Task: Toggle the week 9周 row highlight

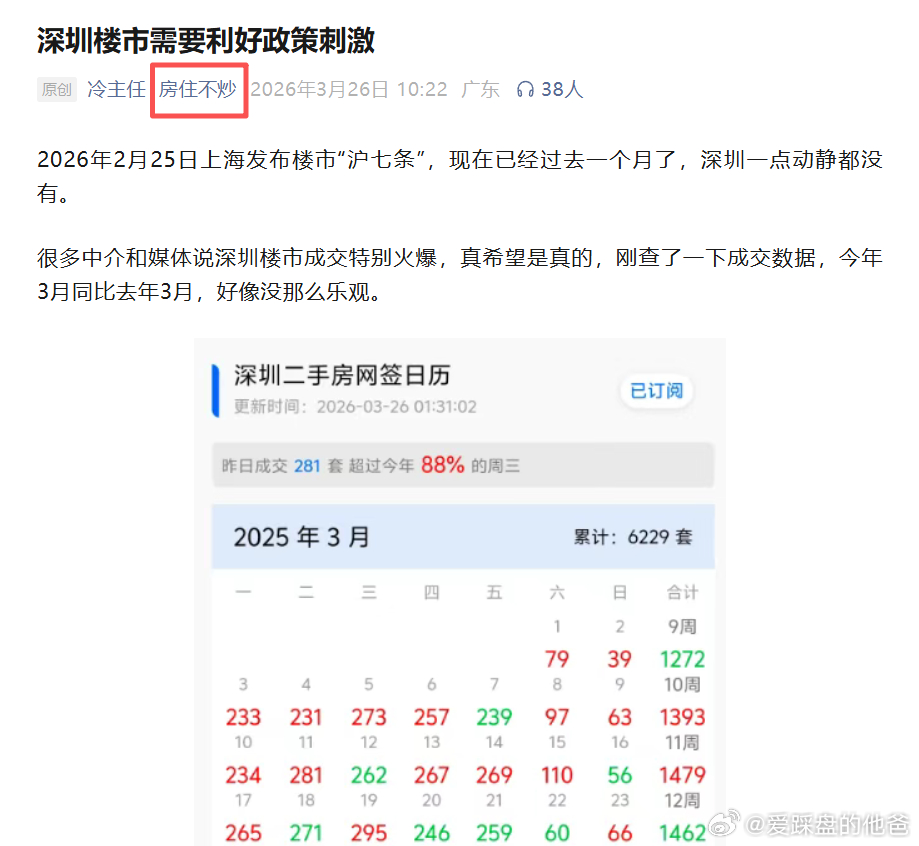Action: tap(680, 628)
